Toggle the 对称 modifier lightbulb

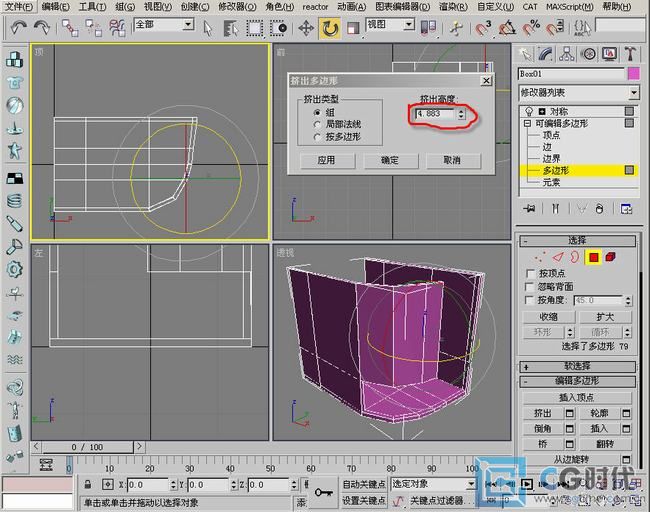coord(529,112)
